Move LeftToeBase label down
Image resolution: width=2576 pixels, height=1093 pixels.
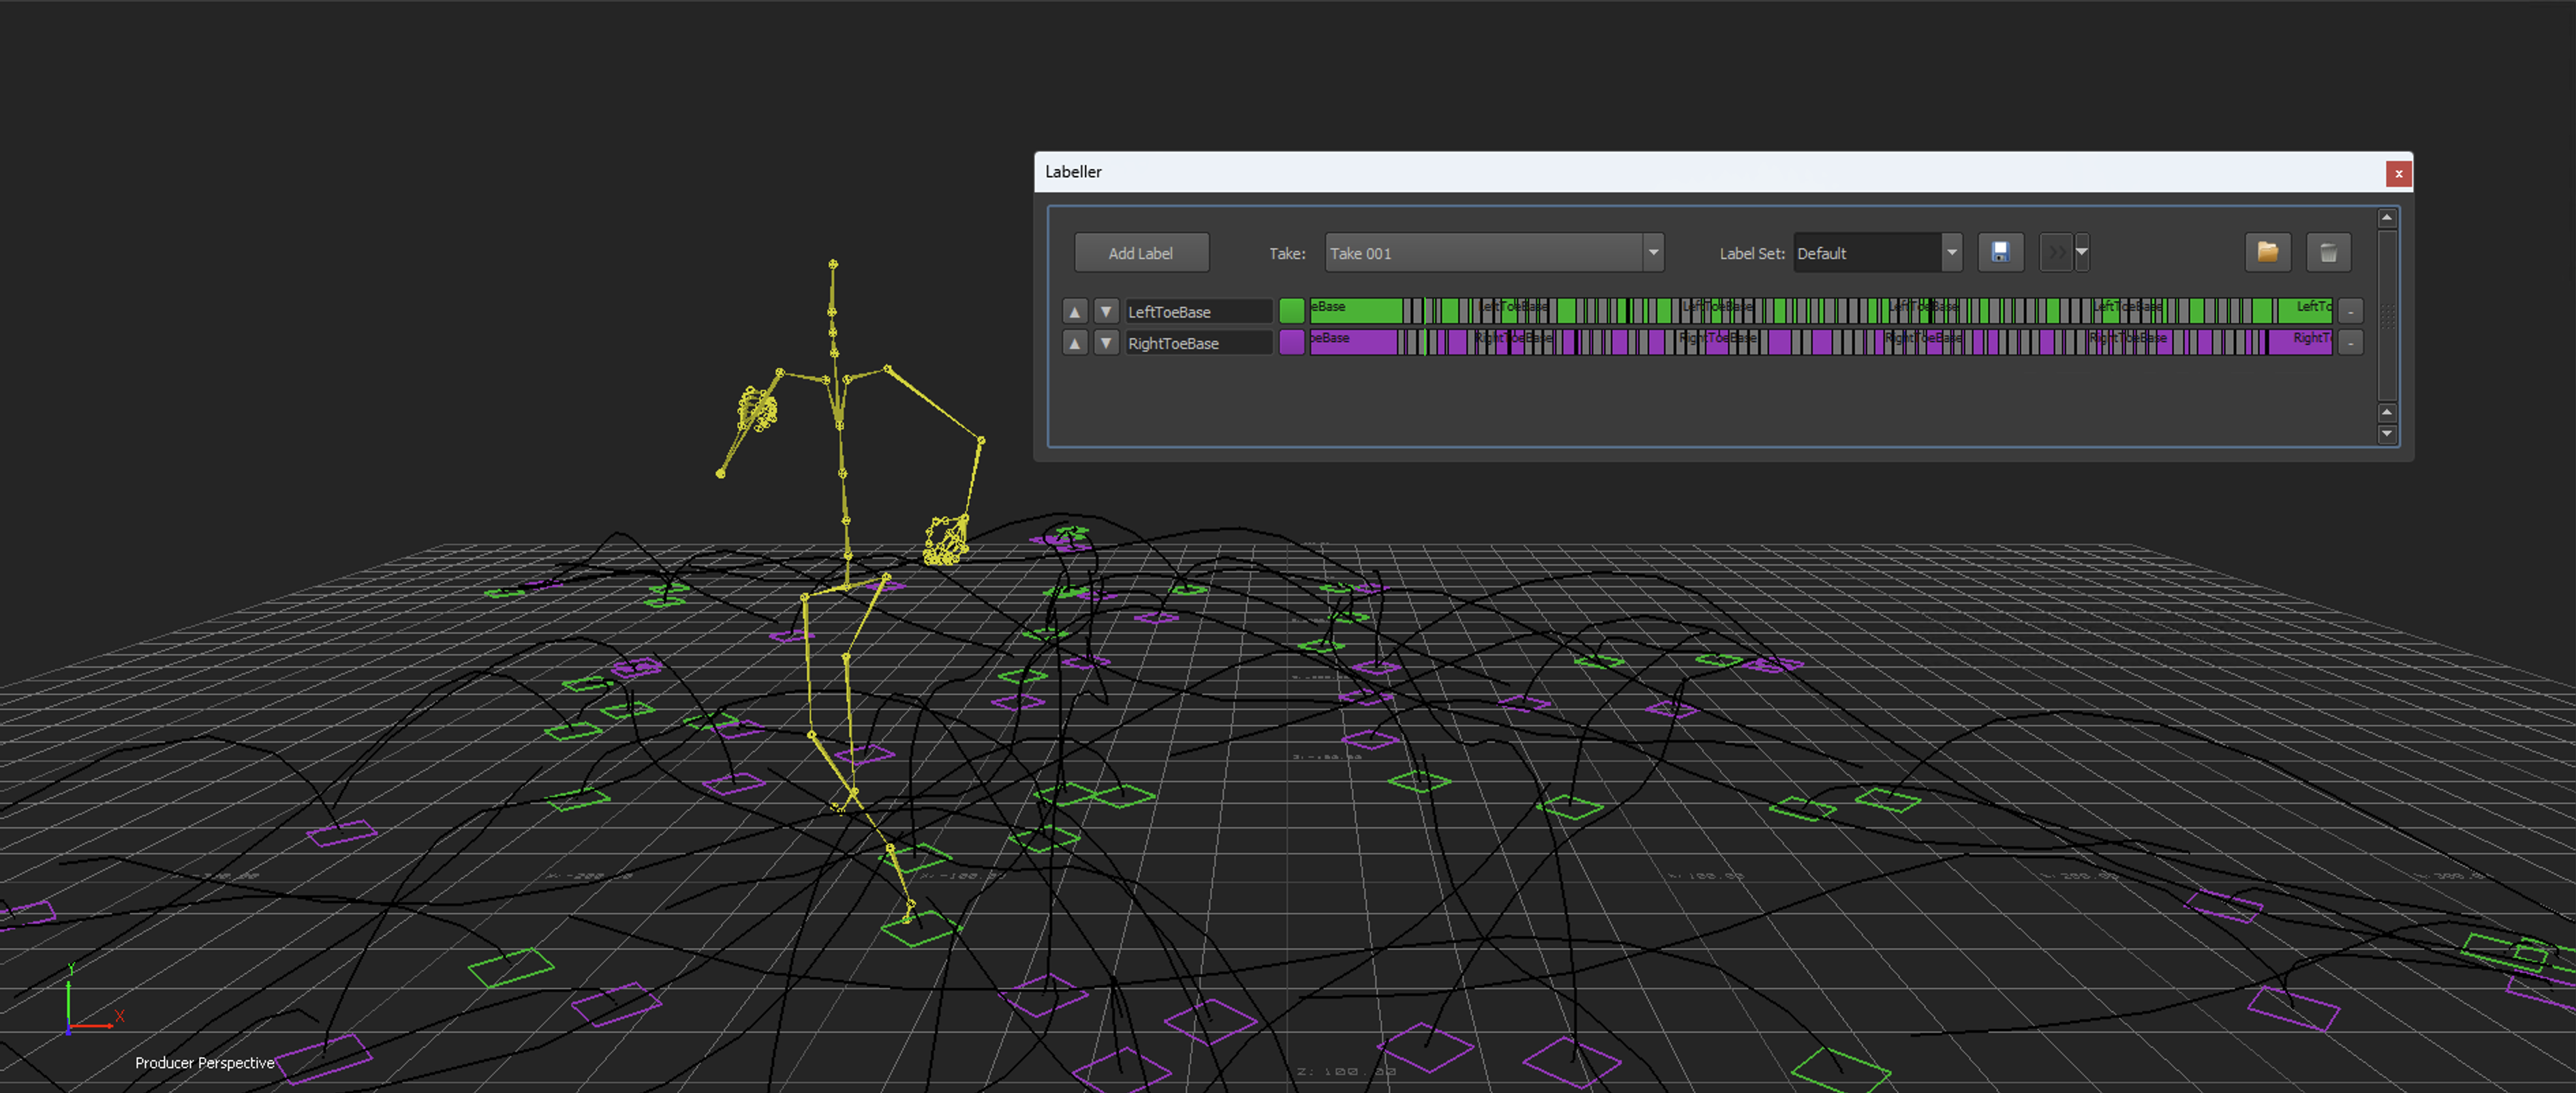(1106, 312)
